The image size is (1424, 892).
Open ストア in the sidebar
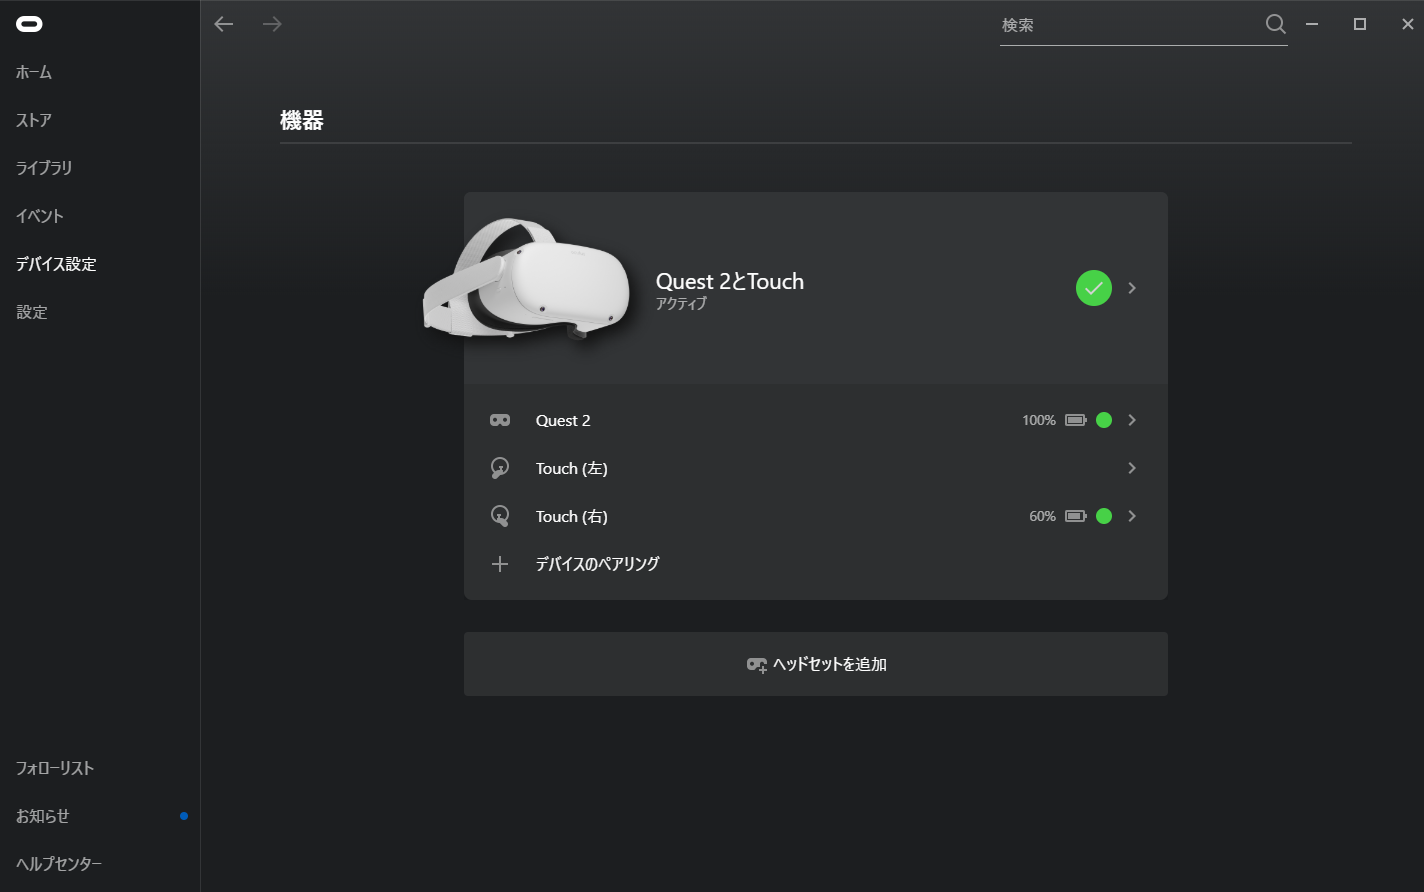(x=34, y=120)
